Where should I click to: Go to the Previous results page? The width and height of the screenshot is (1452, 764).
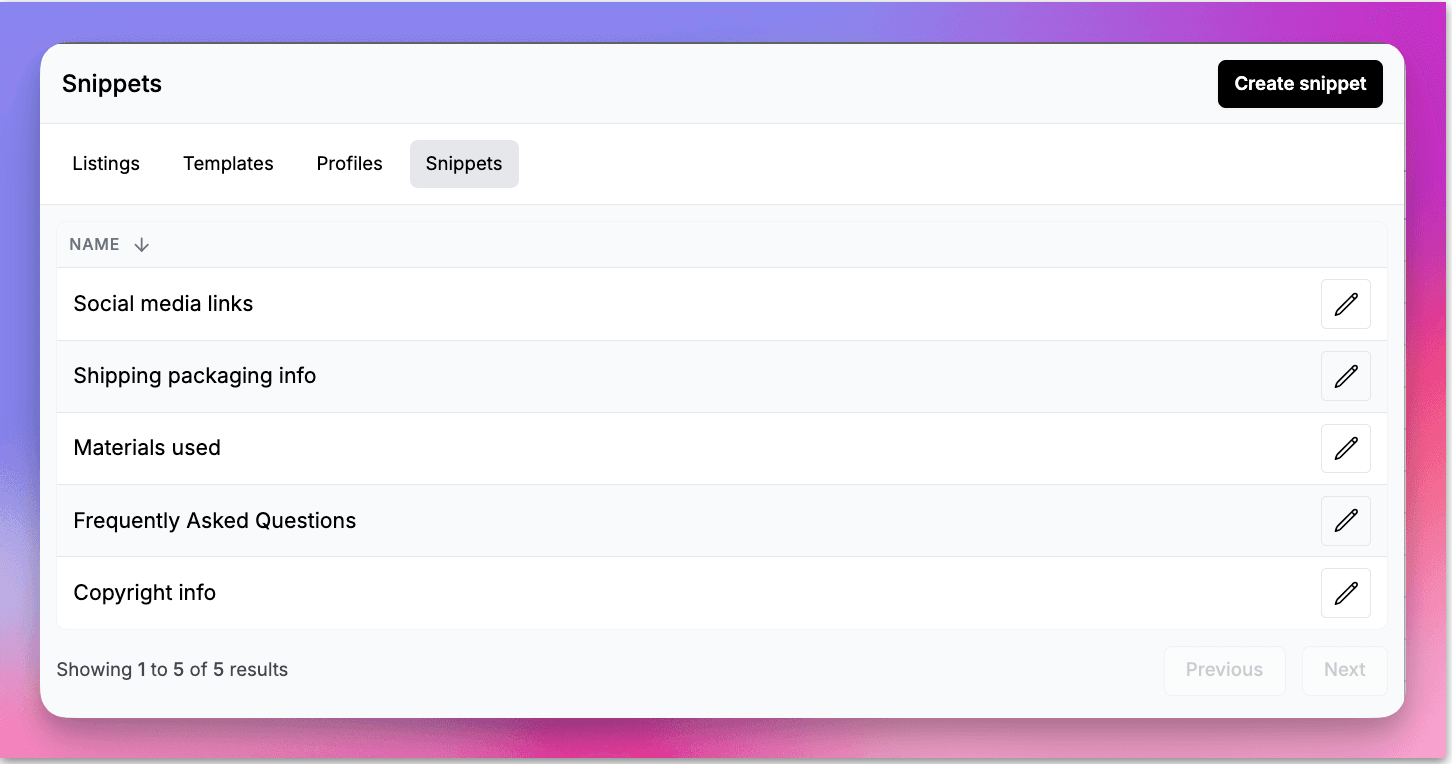(x=1224, y=670)
